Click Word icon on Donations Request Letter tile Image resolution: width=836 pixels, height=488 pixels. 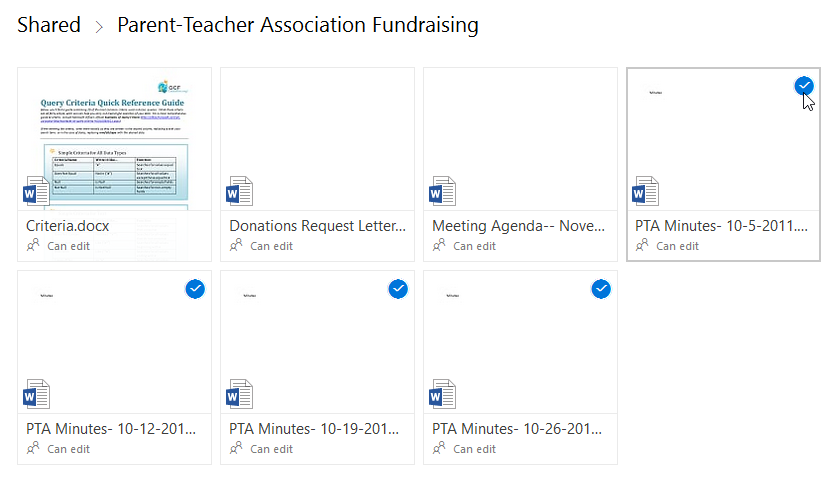[238, 191]
